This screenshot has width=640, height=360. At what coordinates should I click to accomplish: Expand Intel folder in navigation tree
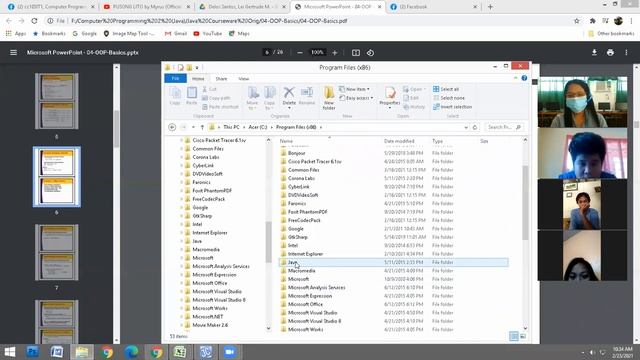[x=182, y=224]
